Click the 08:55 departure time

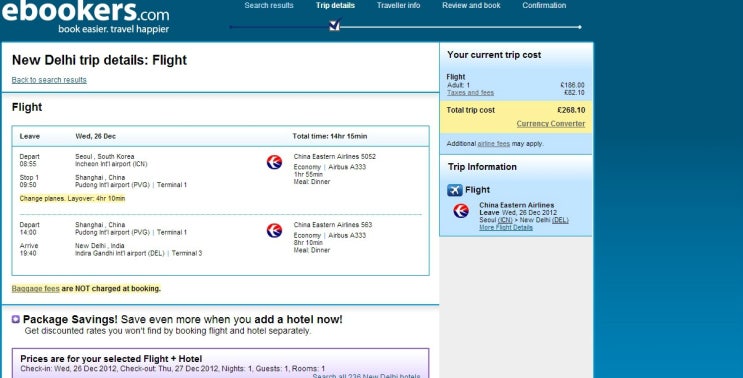28,164
